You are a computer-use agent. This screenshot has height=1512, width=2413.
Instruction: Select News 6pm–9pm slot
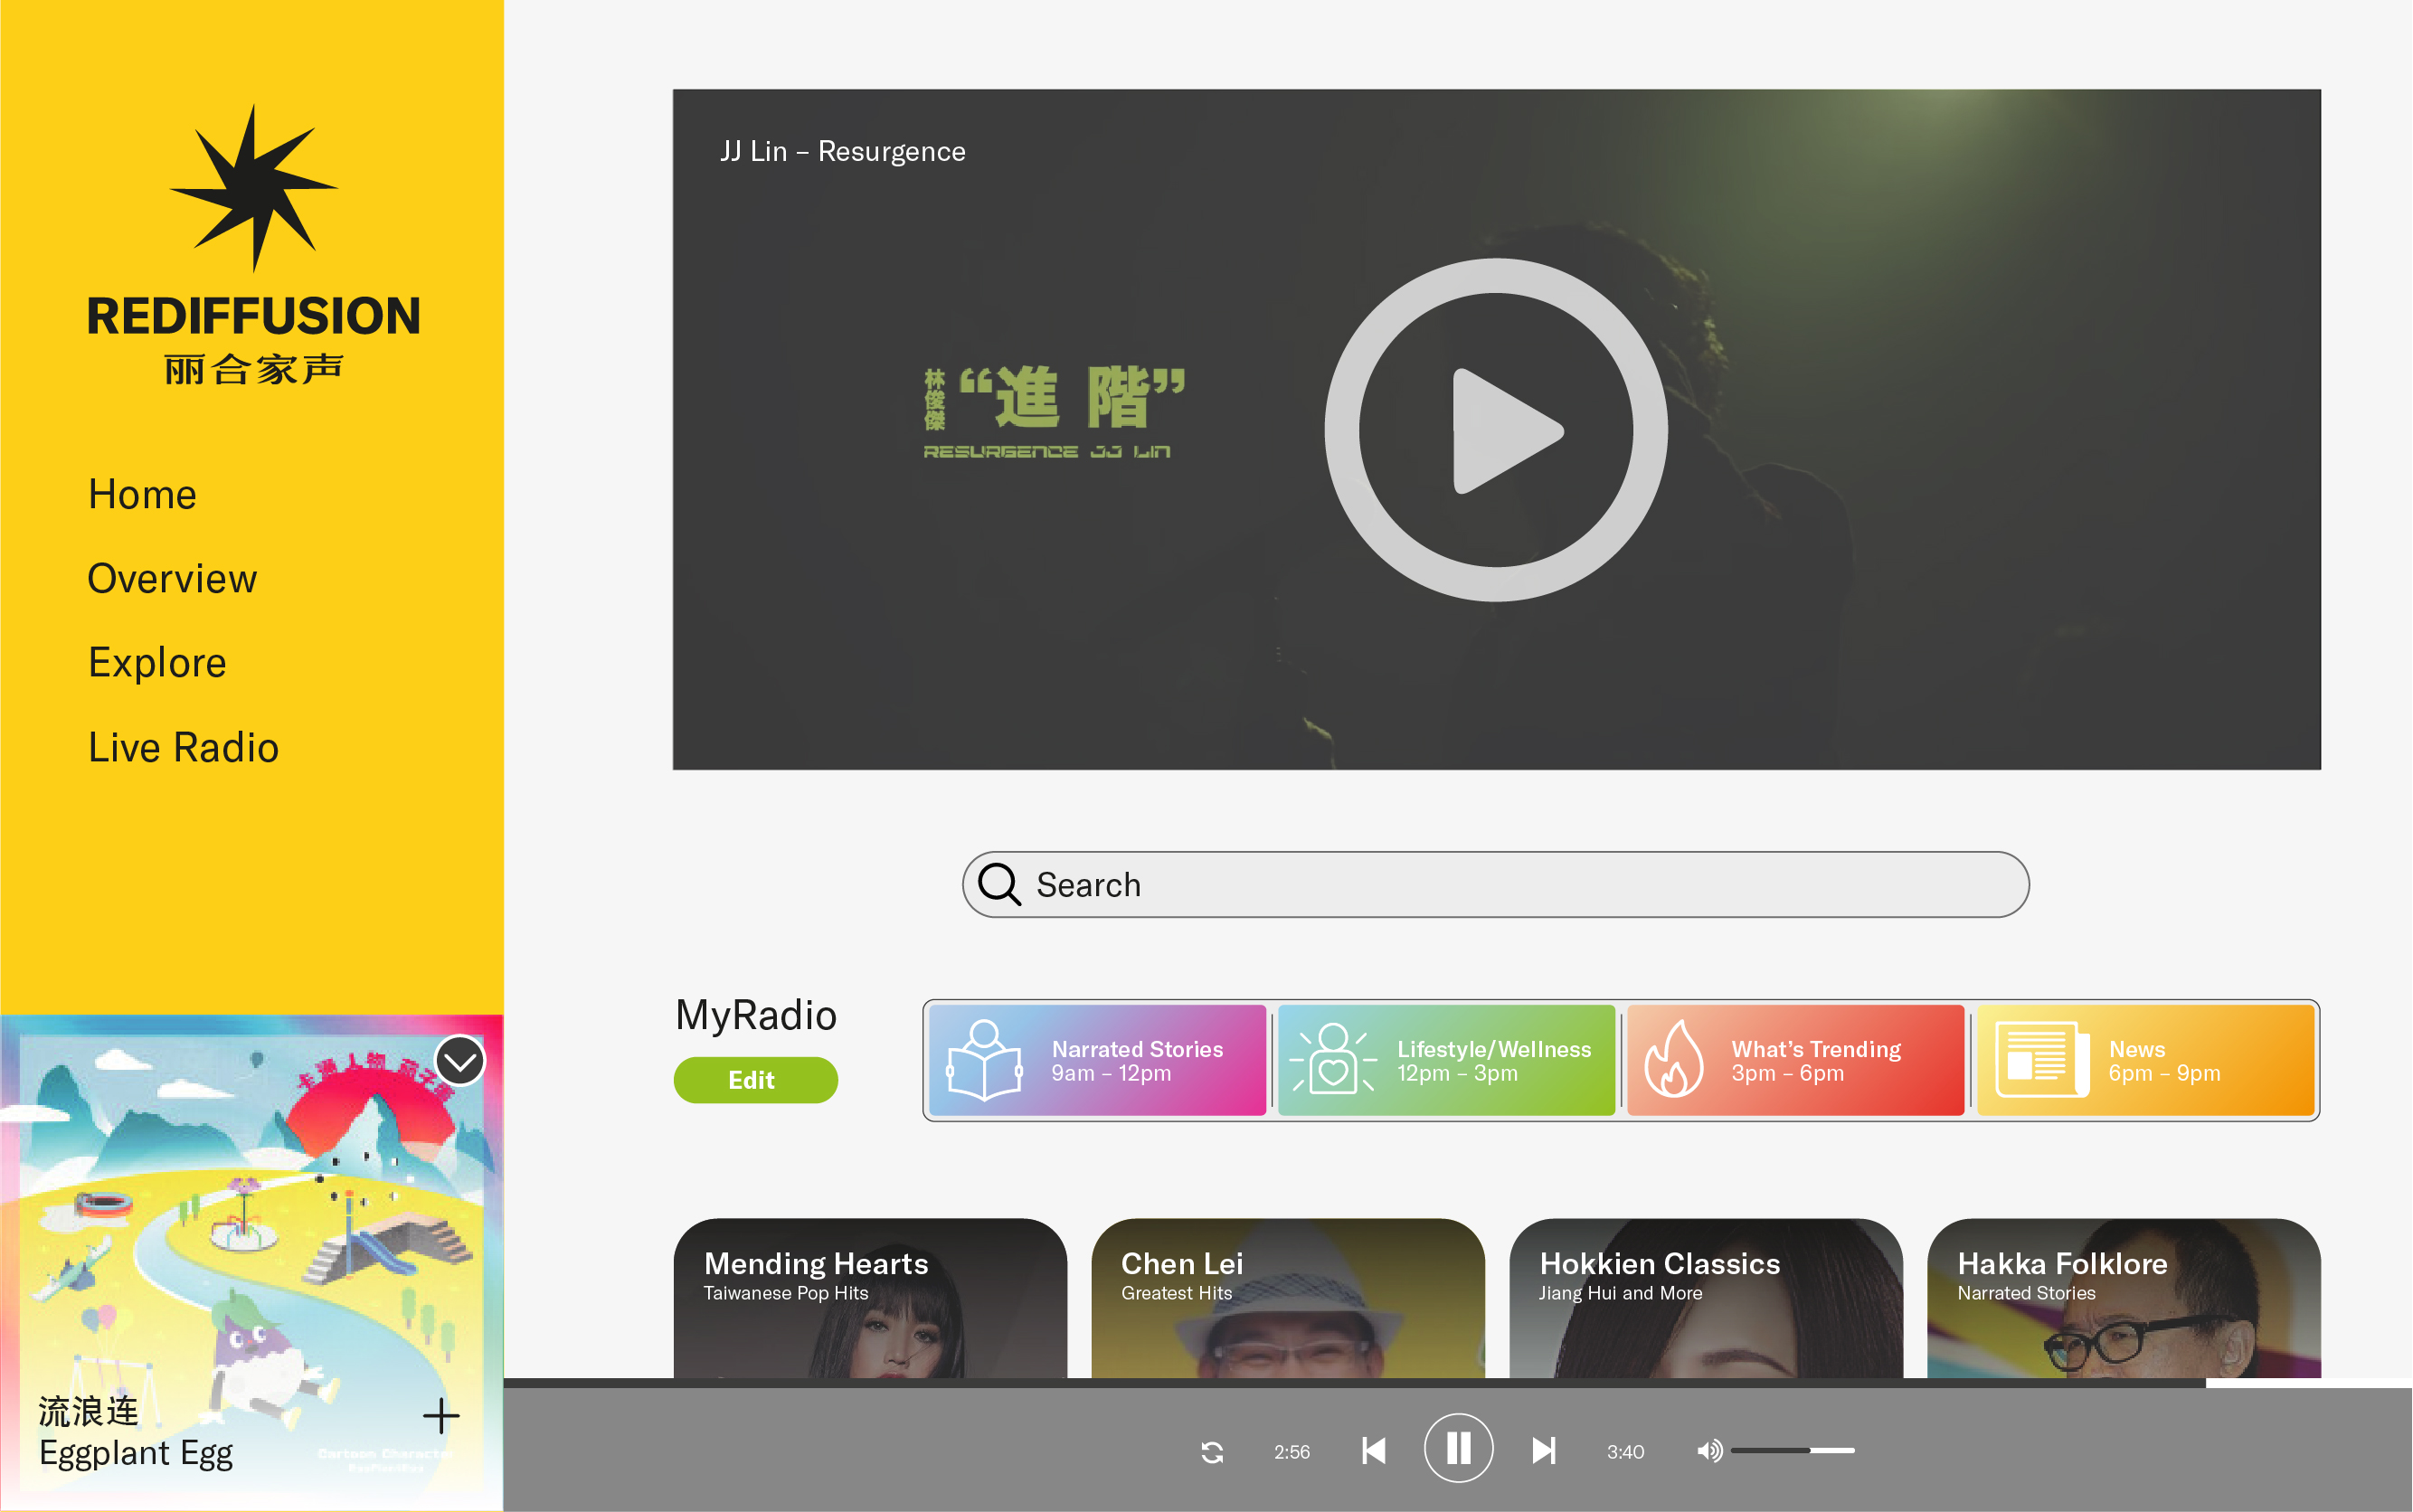(x=2146, y=1060)
